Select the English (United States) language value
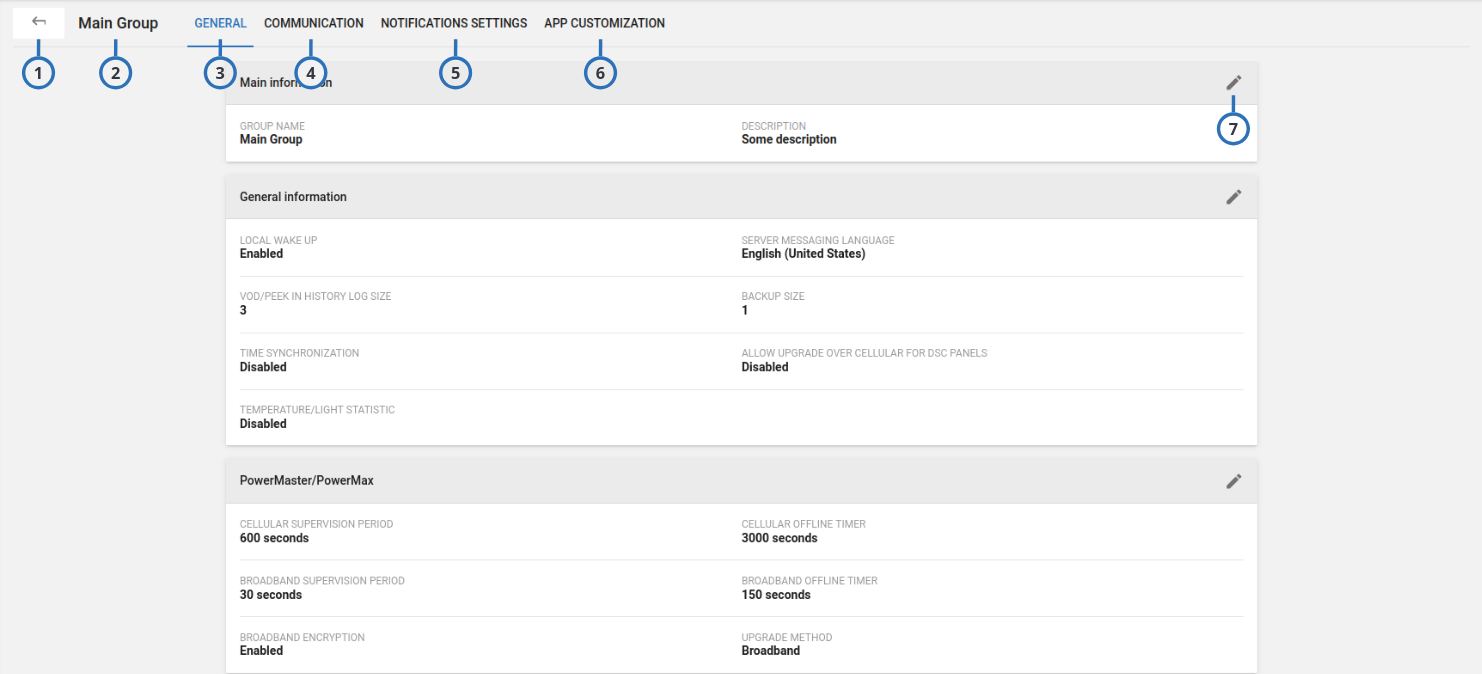The image size is (1482, 674). pos(803,254)
